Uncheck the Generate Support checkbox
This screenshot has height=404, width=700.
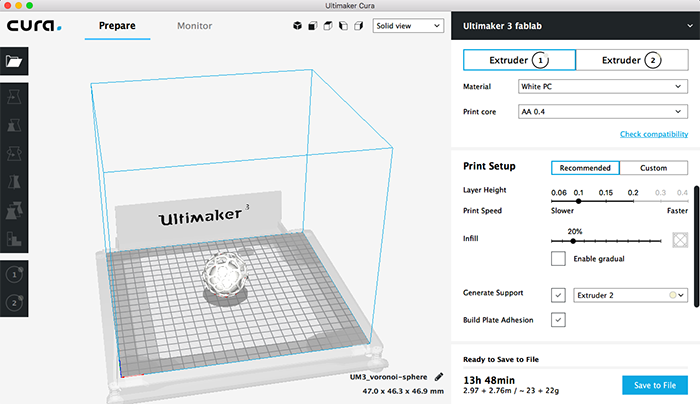point(558,295)
